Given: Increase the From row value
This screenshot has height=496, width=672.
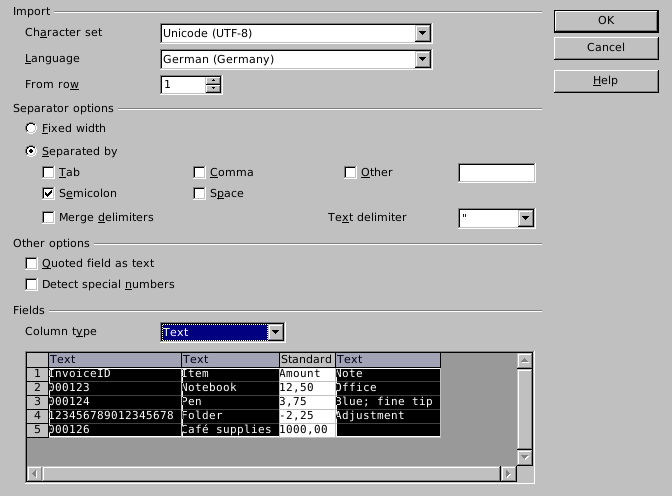Looking at the screenshot, I should point(213,81).
